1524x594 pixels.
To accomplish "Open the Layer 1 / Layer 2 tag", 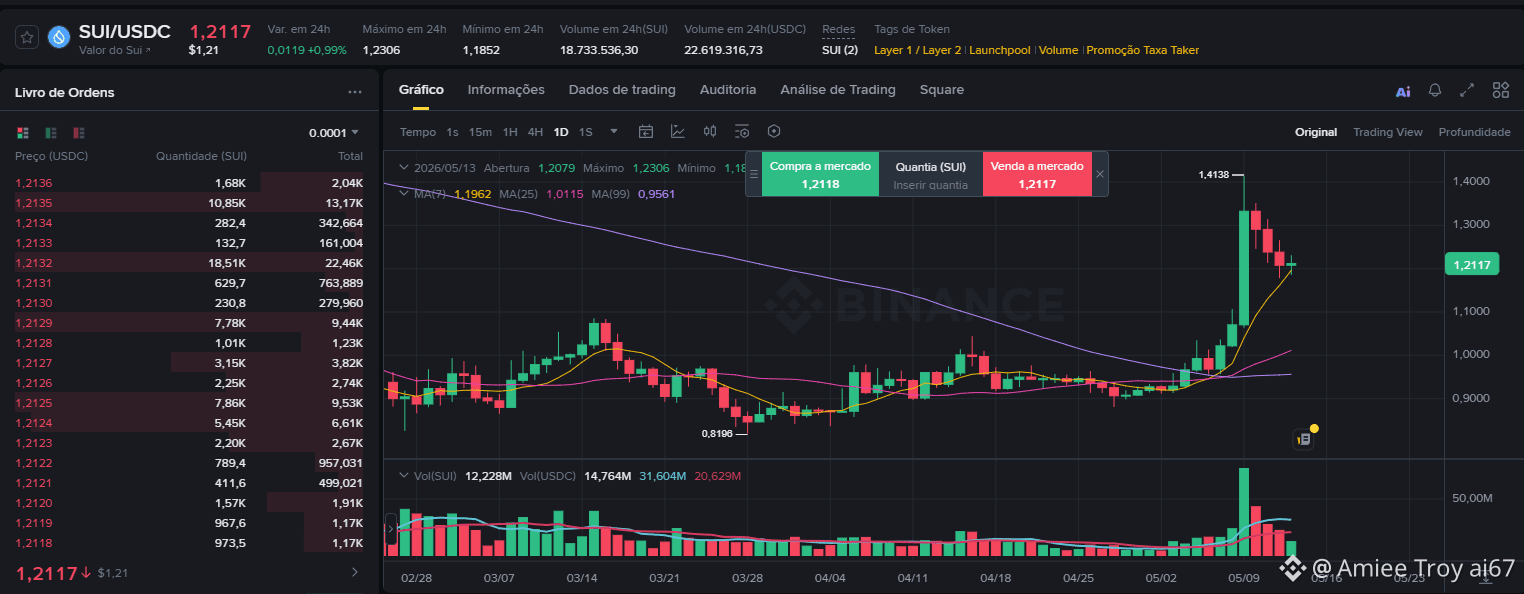I will coord(918,50).
